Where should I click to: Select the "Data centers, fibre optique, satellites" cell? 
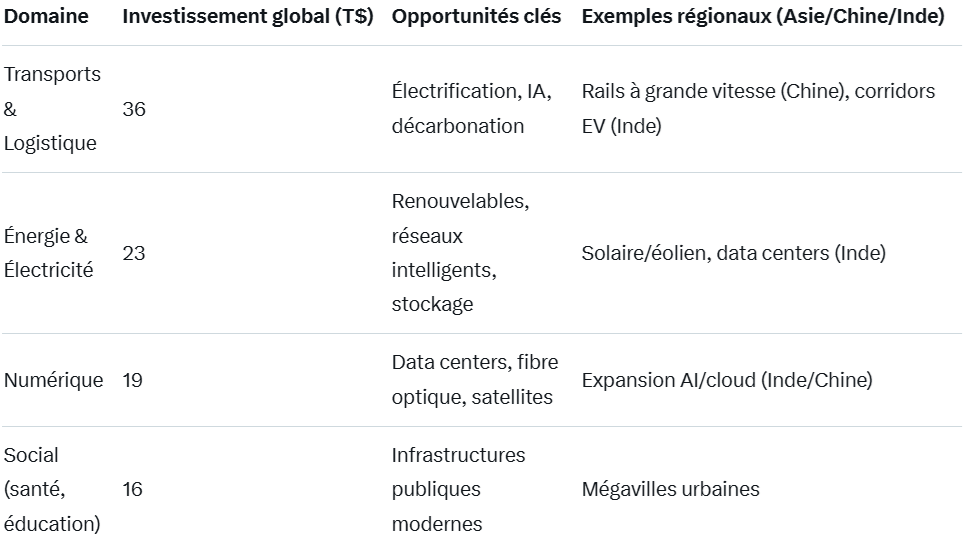[x=475, y=380]
